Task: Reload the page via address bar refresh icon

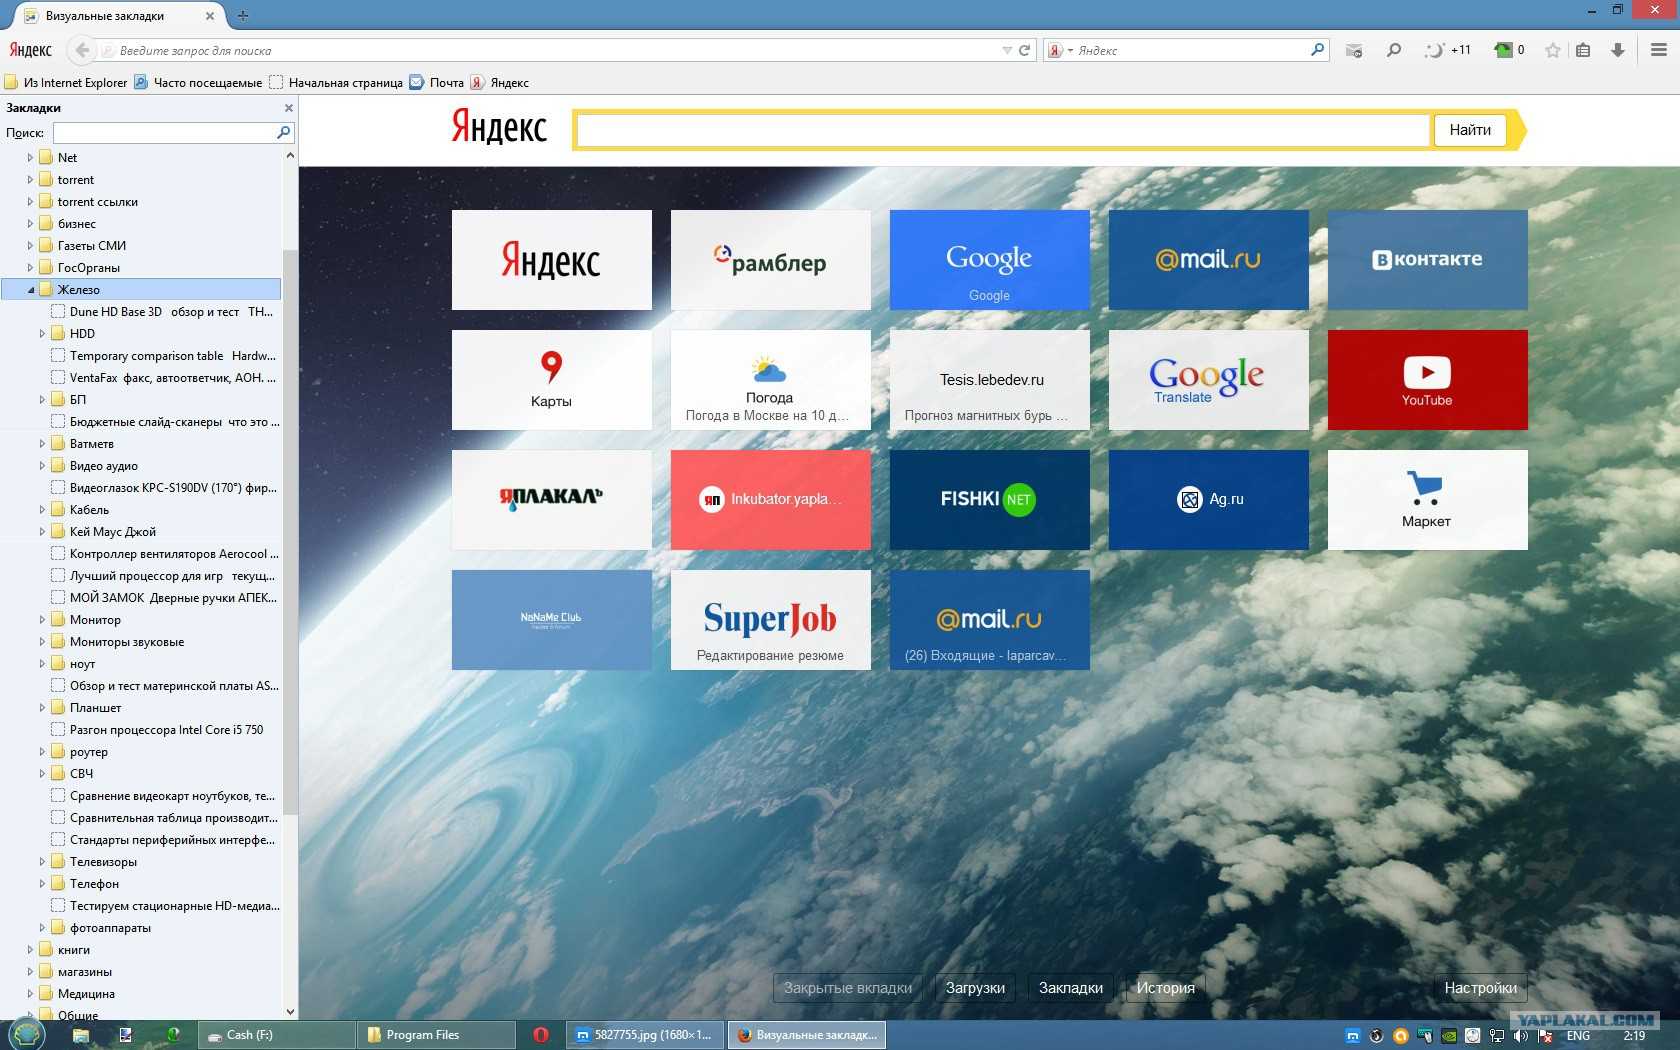Action: [x=1024, y=50]
